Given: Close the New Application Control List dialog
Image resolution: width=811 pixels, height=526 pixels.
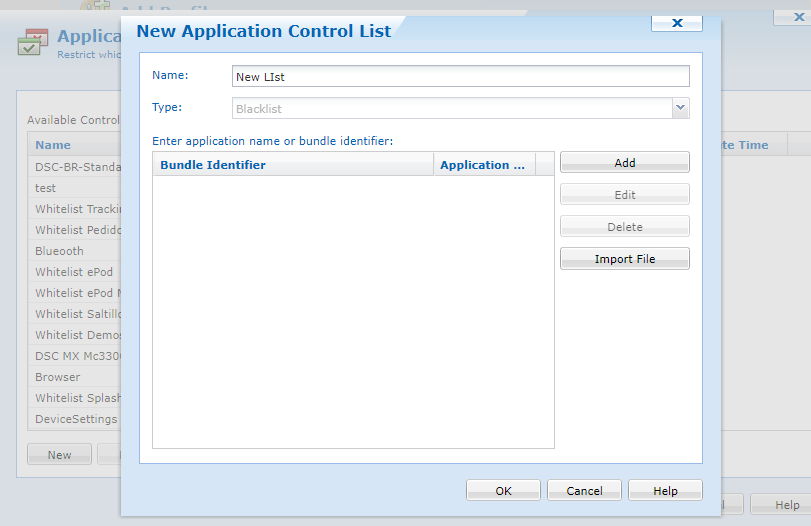Looking at the screenshot, I should (676, 22).
